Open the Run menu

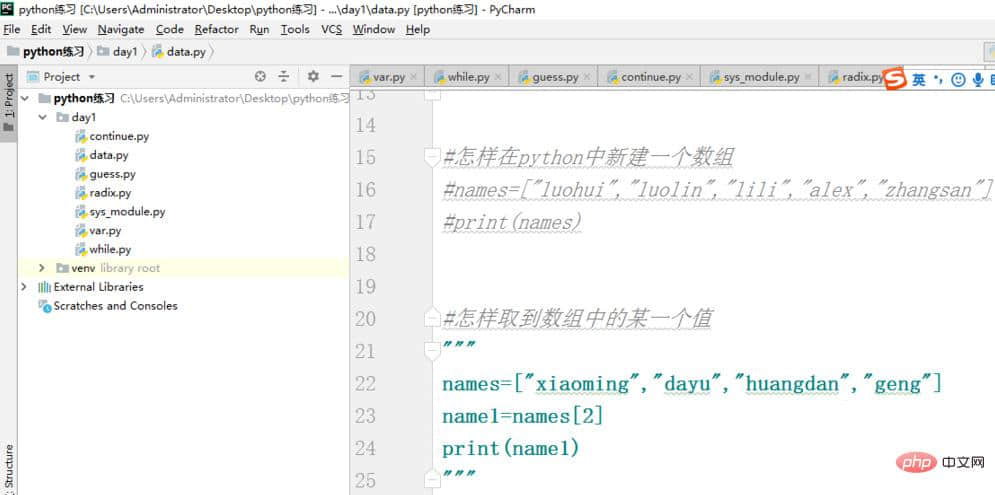259,29
